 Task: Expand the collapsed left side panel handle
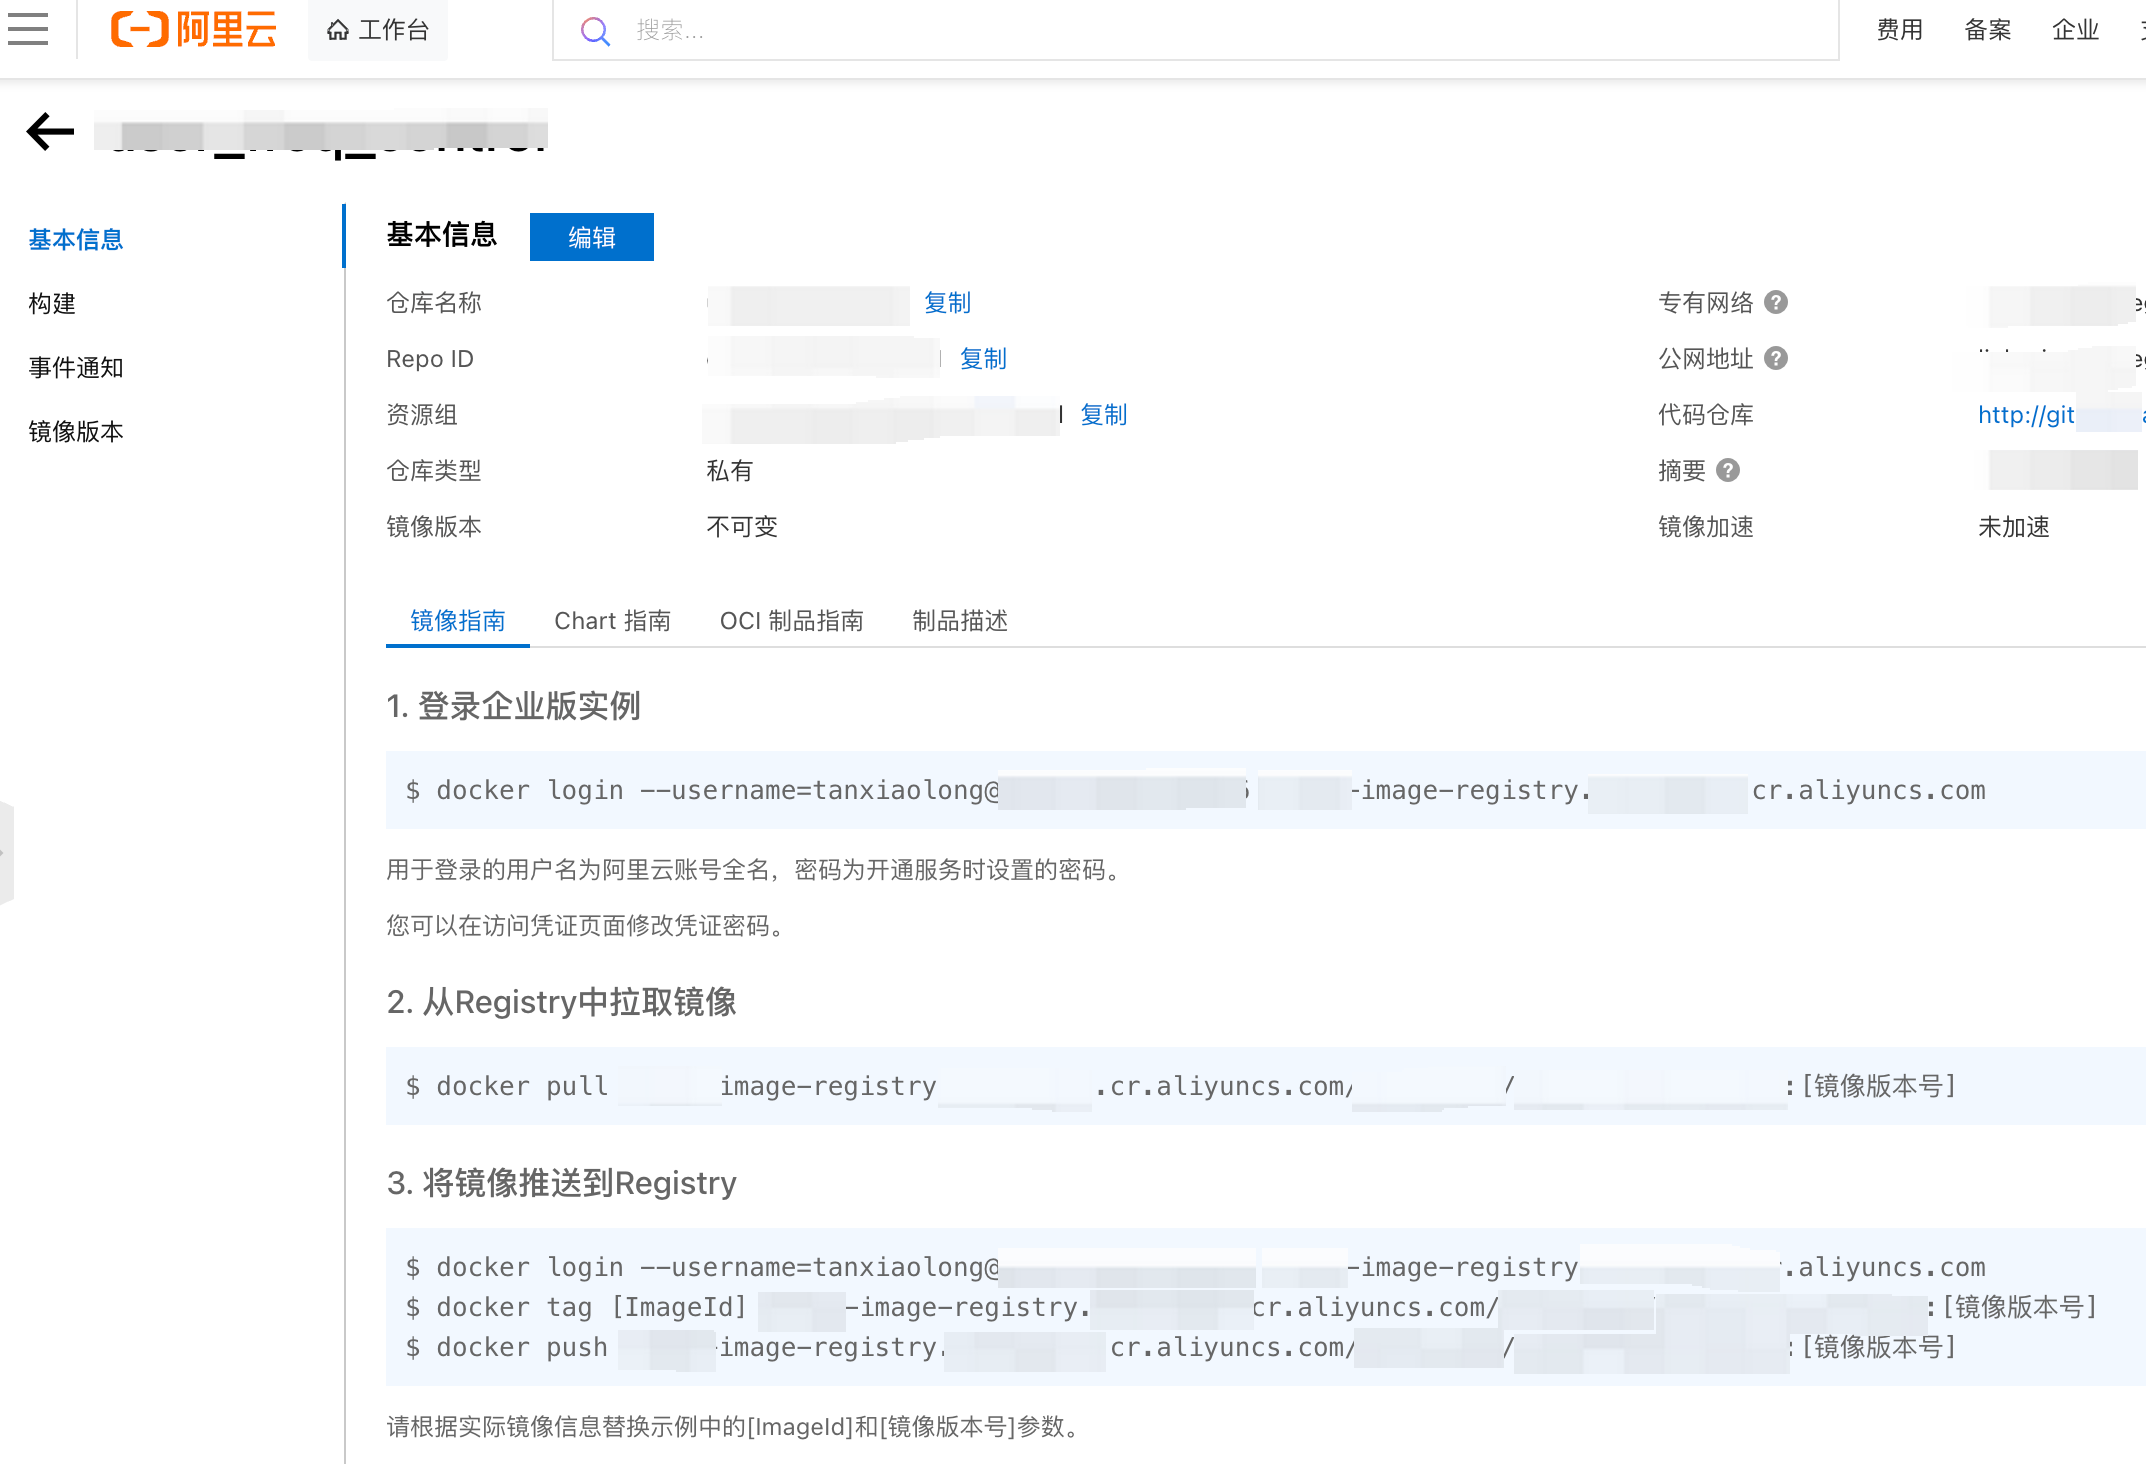(6, 853)
